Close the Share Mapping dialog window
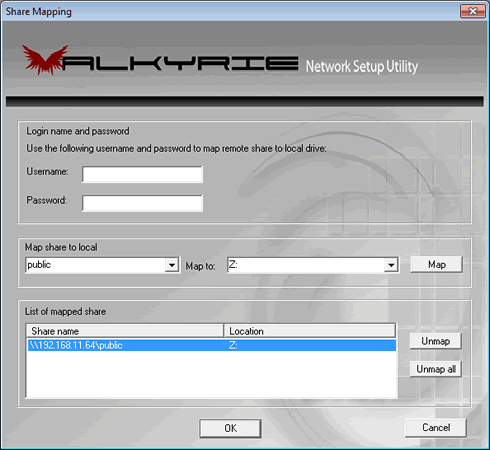The image size is (490, 450). click(473, 11)
